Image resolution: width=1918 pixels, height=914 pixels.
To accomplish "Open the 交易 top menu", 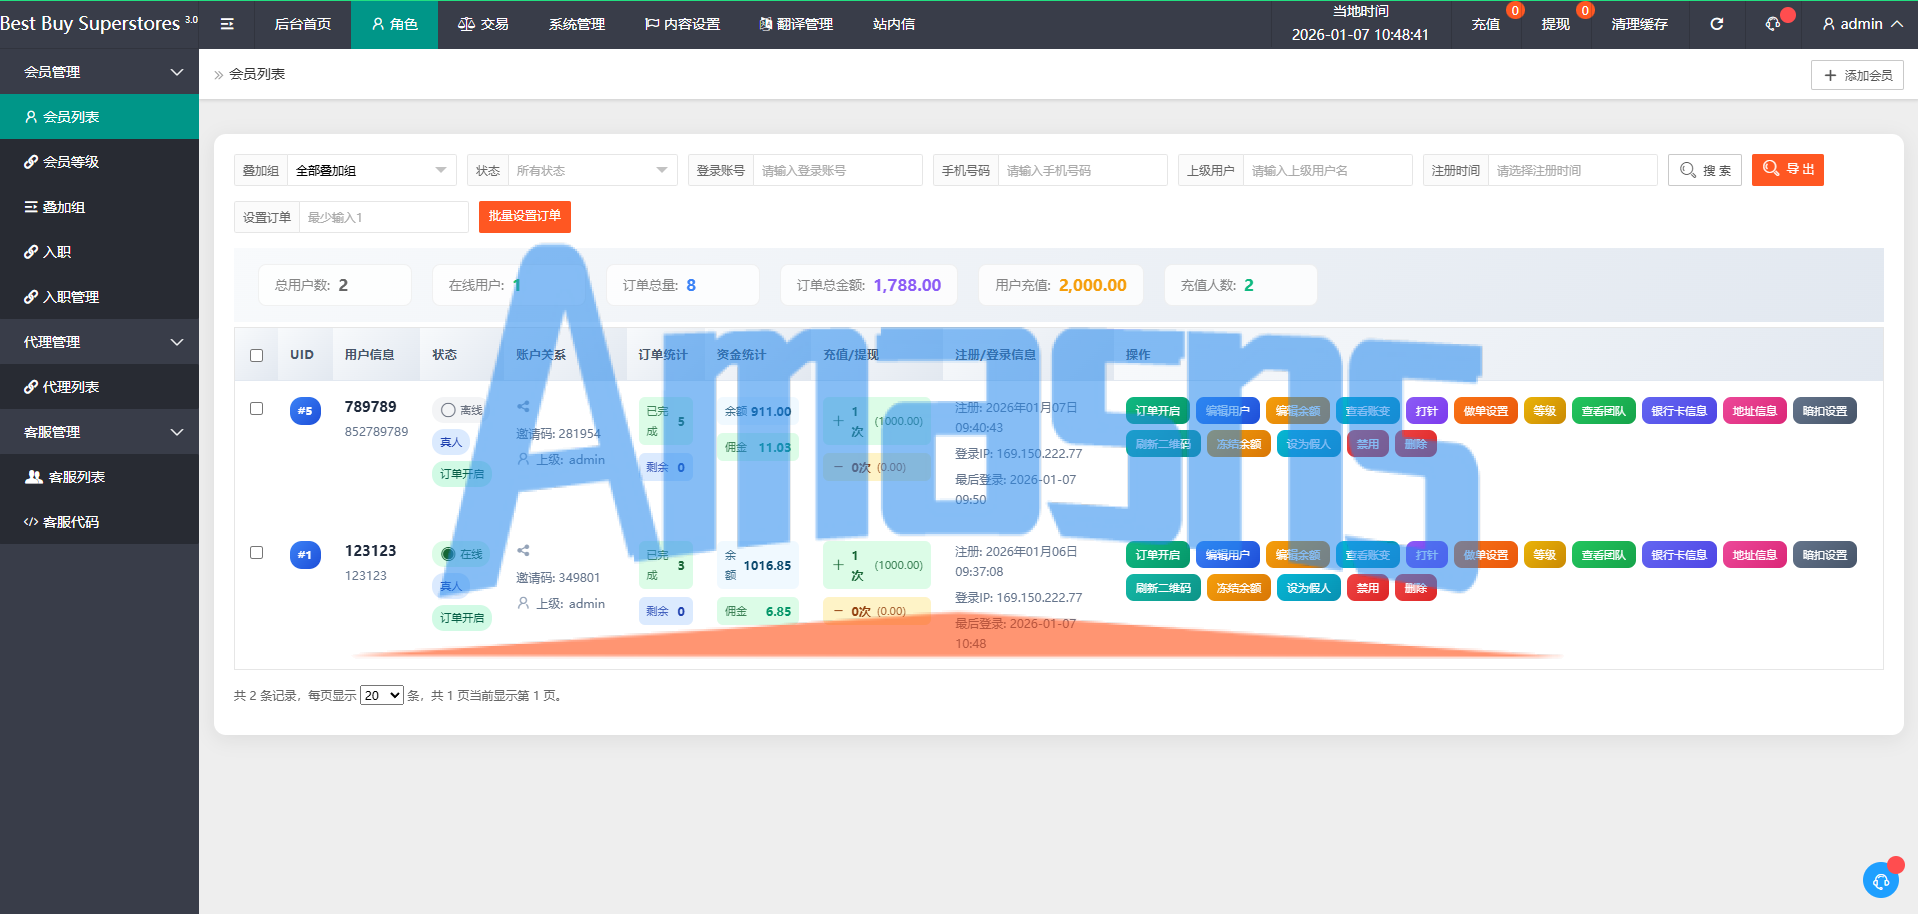I will 483,24.
